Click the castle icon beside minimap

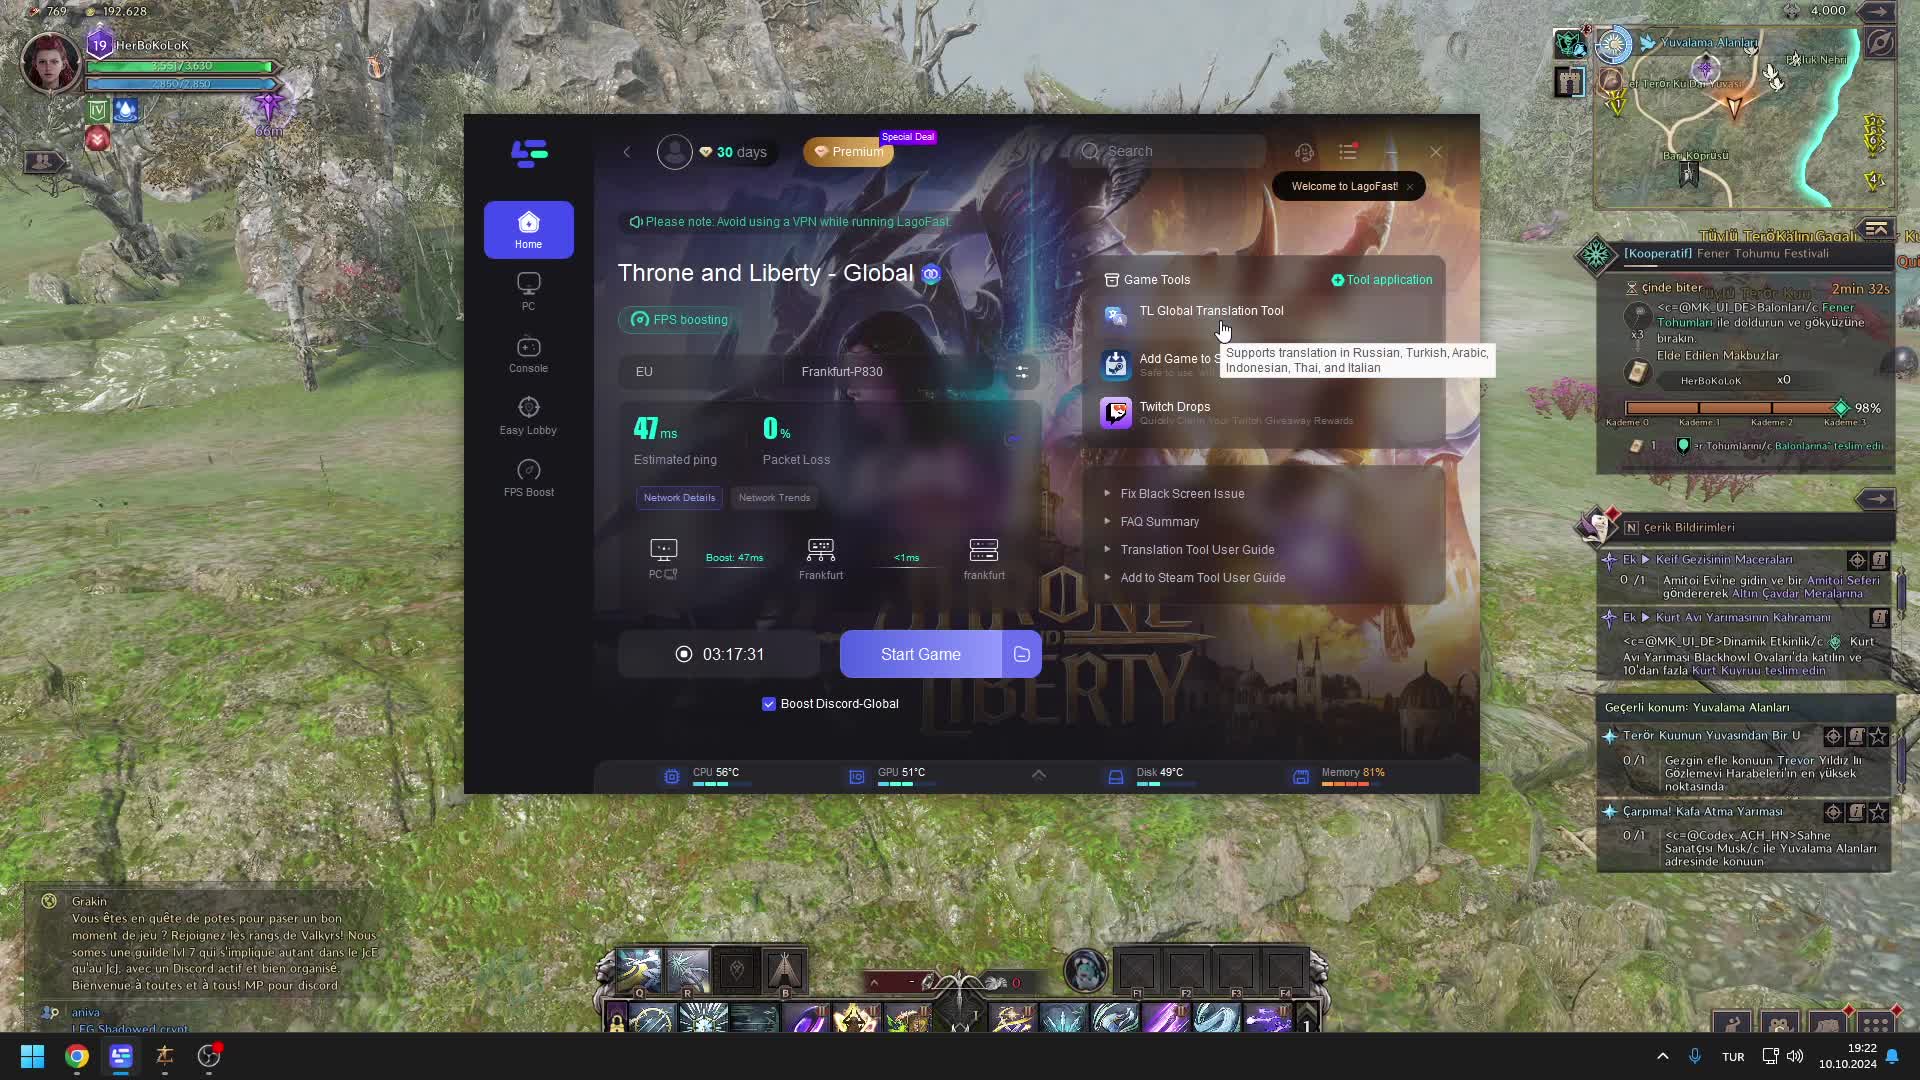1569,82
